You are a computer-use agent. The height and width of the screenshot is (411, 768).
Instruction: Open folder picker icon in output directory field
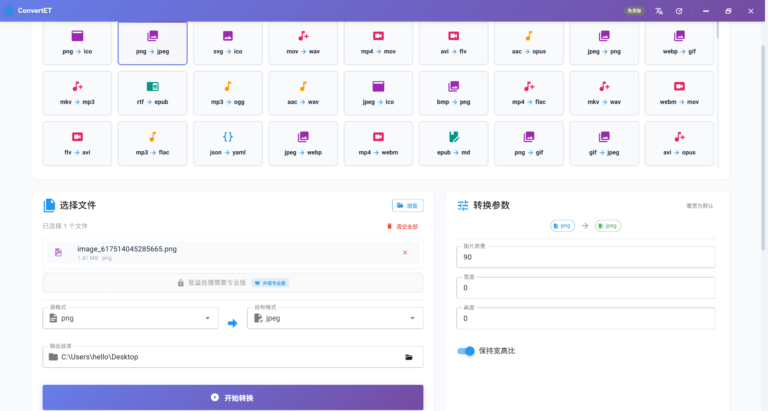[409, 357]
